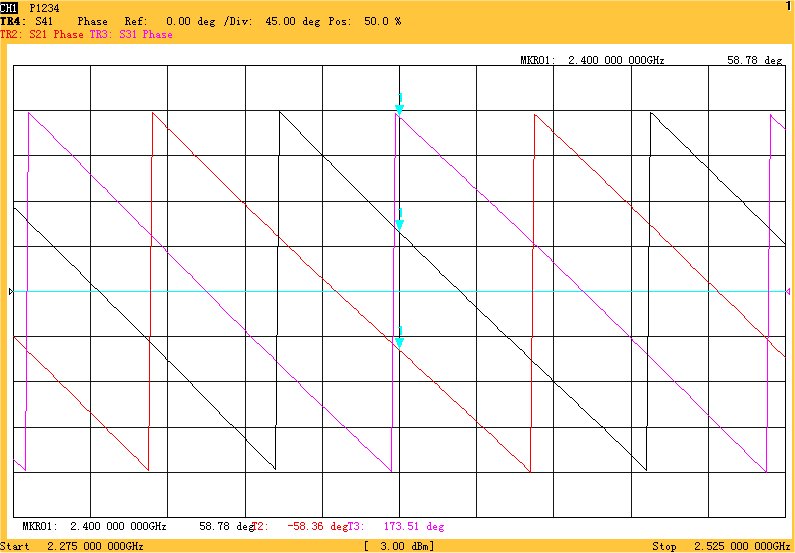
Task: Click the top-right 58.78 deg marker value
Action: pos(754,60)
